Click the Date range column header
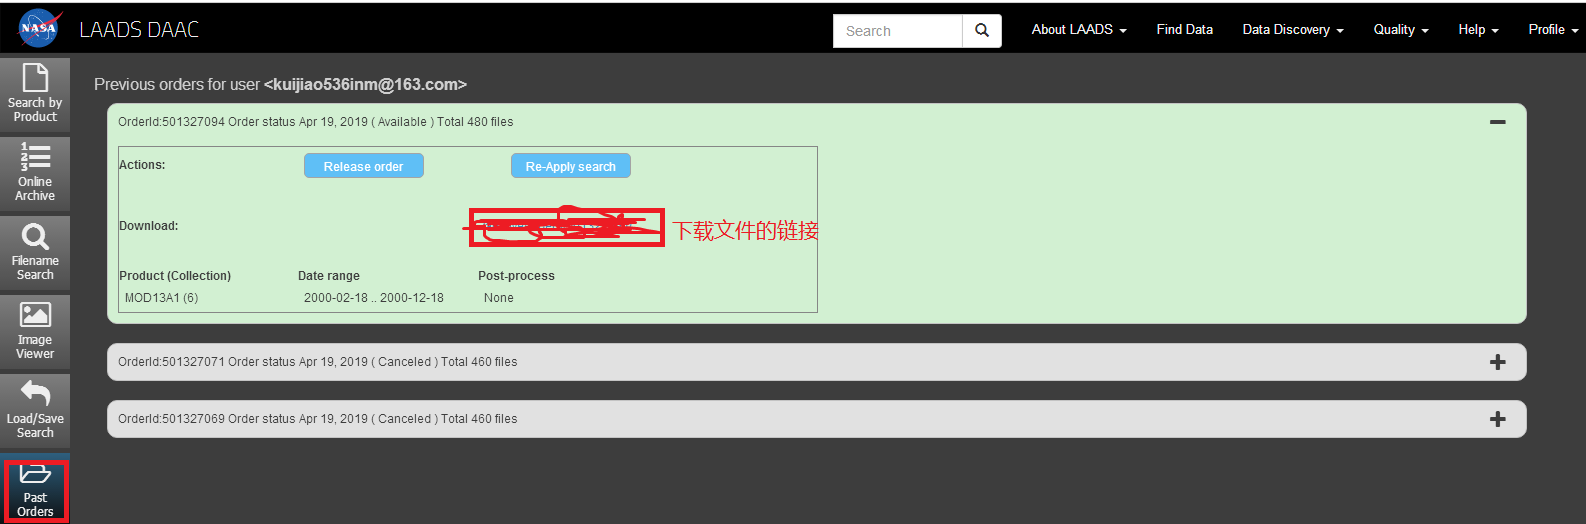This screenshot has width=1586, height=524. 329,276
